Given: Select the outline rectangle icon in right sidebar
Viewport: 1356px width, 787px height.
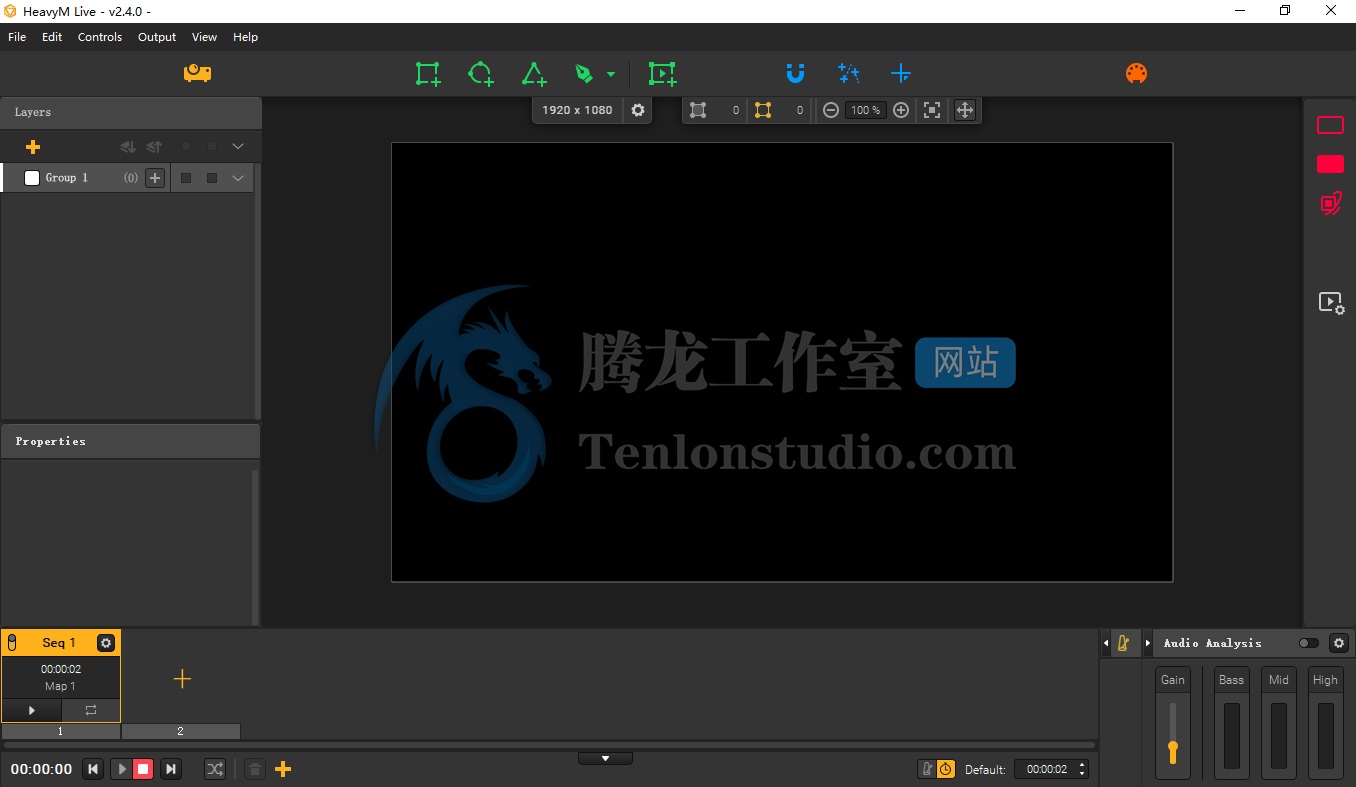Looking at the screenshot, I should pyautogui.click(x=1330, y=125).
